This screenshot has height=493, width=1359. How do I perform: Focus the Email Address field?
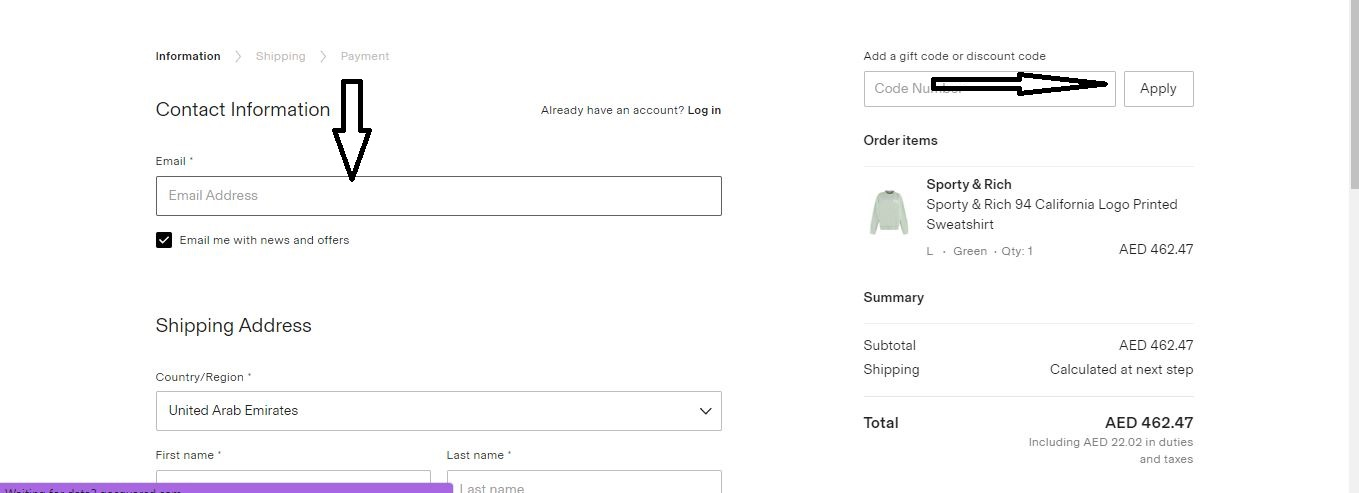(x=438, y=196)
